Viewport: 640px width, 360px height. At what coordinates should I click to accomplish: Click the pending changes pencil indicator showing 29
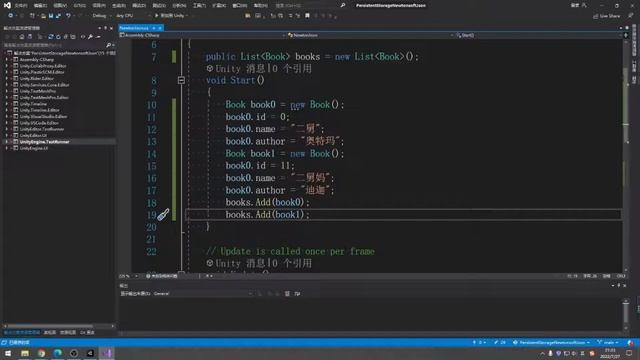pos(500,342)
